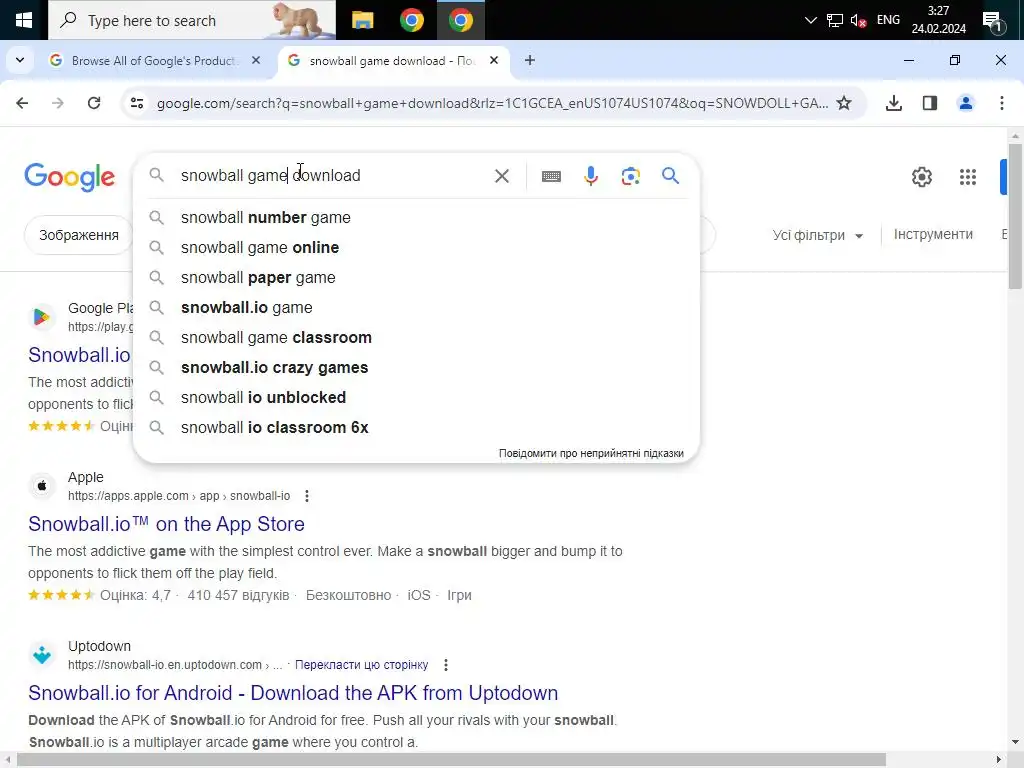1024x768 pixels.
Task: Click inside the Google search box
Action: (330, 176)
